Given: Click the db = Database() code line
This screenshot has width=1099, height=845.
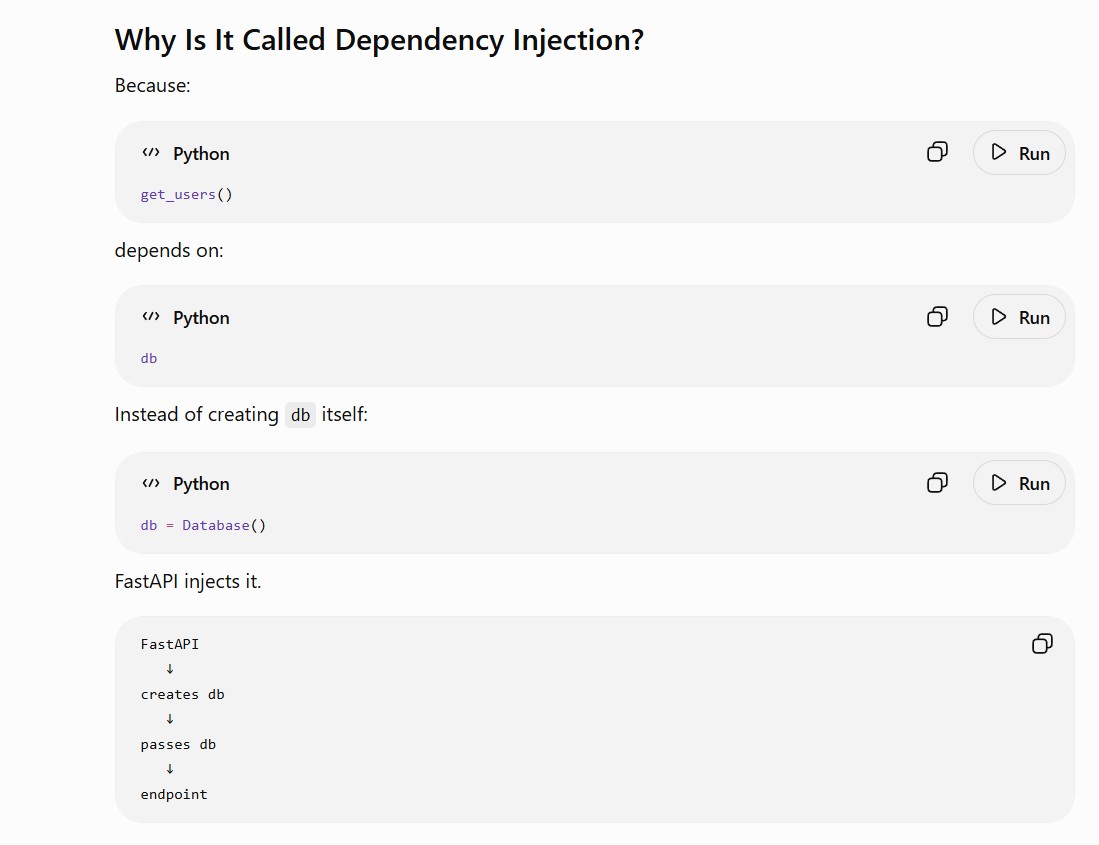Looking at the screenshot, I should (203, 525).
